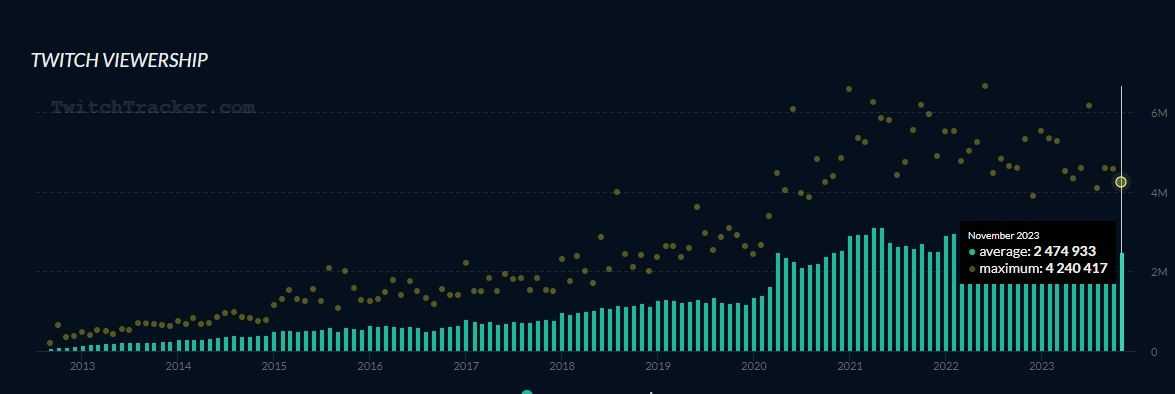Select the mid-2018 maximum dot near 4M
Screen dimensions: 1175x394
pyautogui.click(x=617, y=192)
